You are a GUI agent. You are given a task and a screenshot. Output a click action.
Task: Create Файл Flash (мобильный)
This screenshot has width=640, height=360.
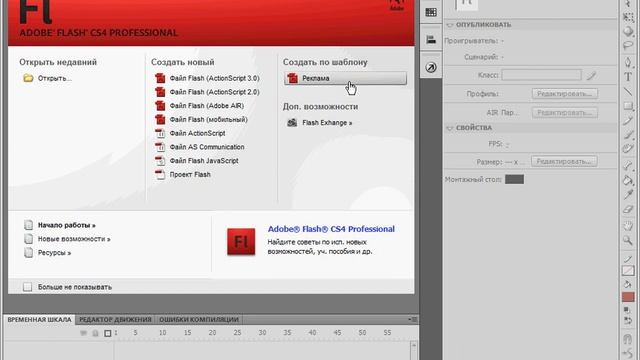[201, 120]
